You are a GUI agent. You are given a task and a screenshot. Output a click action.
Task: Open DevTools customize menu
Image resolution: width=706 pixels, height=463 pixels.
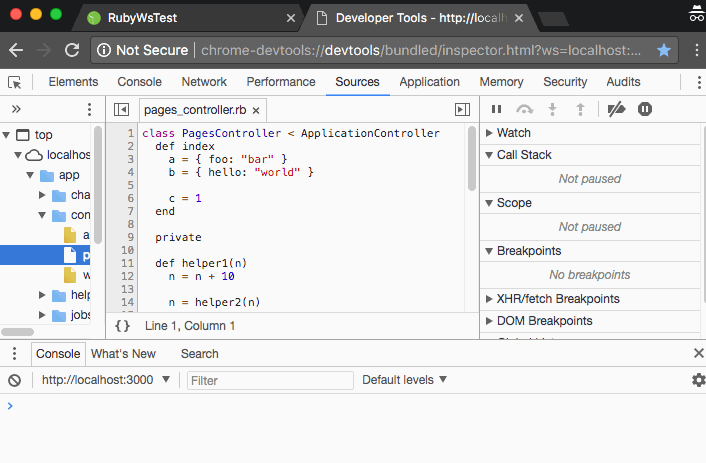click(x=699, y=82)
